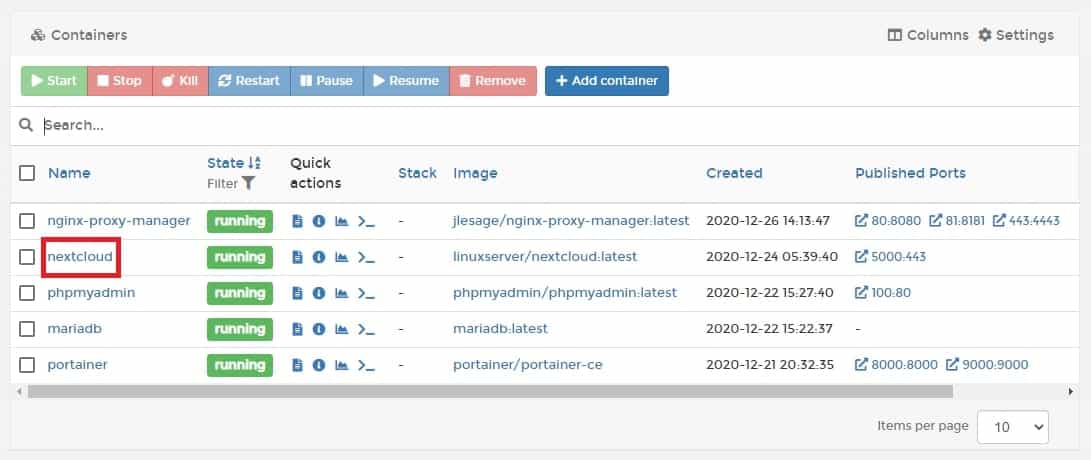Viewport: 1091px width, 460px height.
Task: Sort by the Name column header
Action: pyautogui.click(x=69, y=173)
